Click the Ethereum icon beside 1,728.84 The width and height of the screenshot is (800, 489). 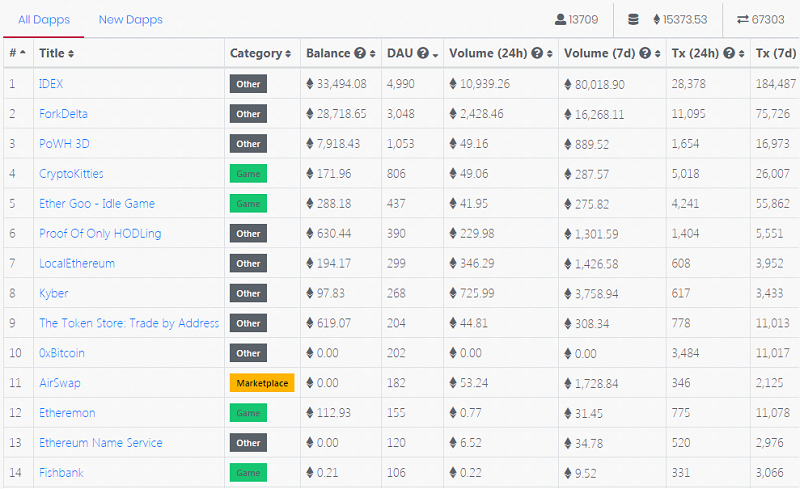tap(568, 383)
